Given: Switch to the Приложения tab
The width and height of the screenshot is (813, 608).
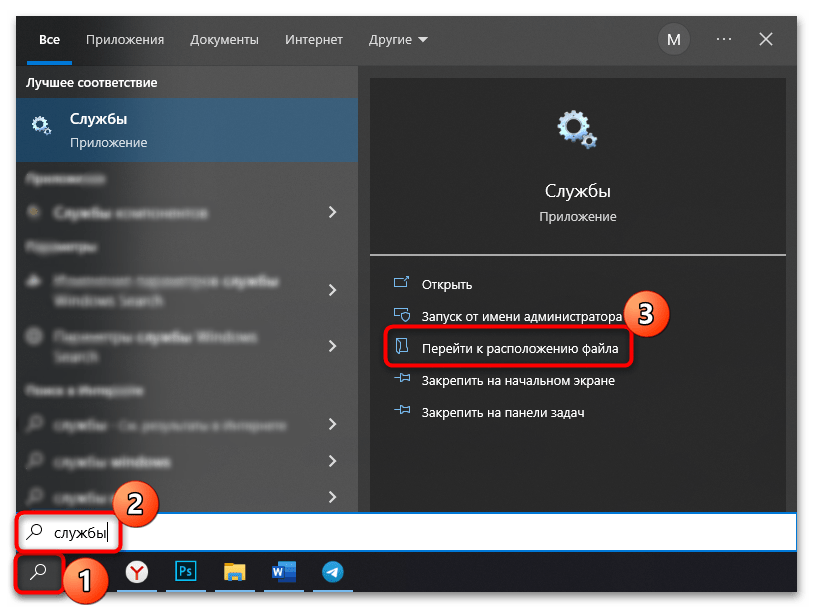Looking at the screenshot, I should [x=125, y=40].
